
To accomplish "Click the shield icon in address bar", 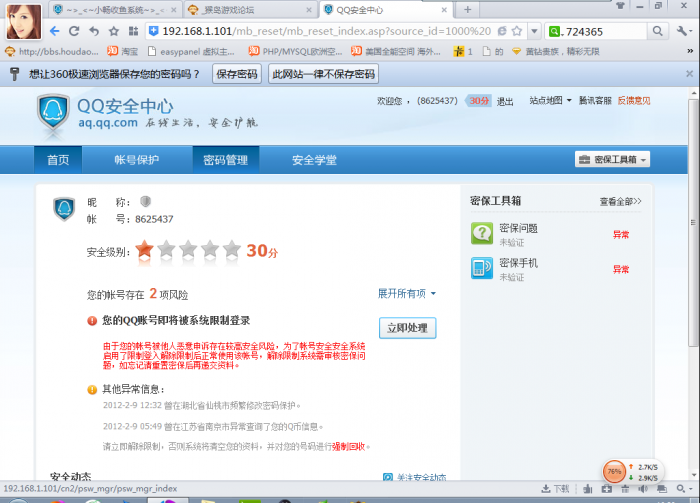I will click(x=154, y=31).
